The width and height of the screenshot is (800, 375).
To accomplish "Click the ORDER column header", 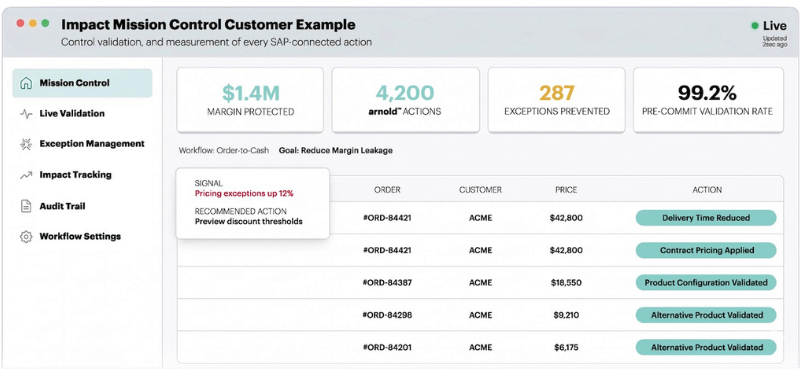I will pyautogui.click(x=387, y=190).
